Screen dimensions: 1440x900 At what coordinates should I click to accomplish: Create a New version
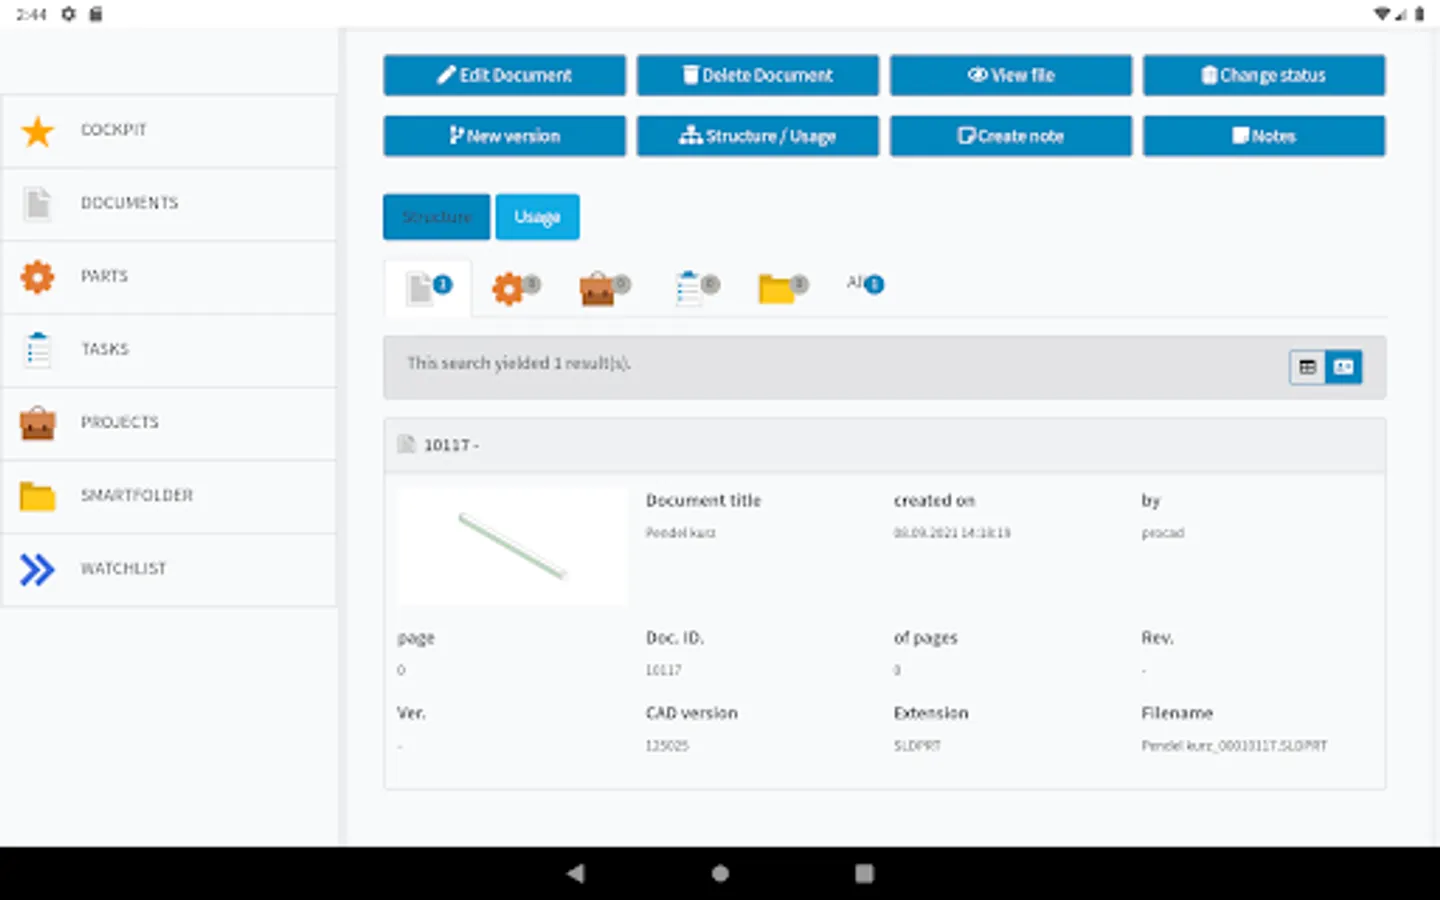[504, 136]
